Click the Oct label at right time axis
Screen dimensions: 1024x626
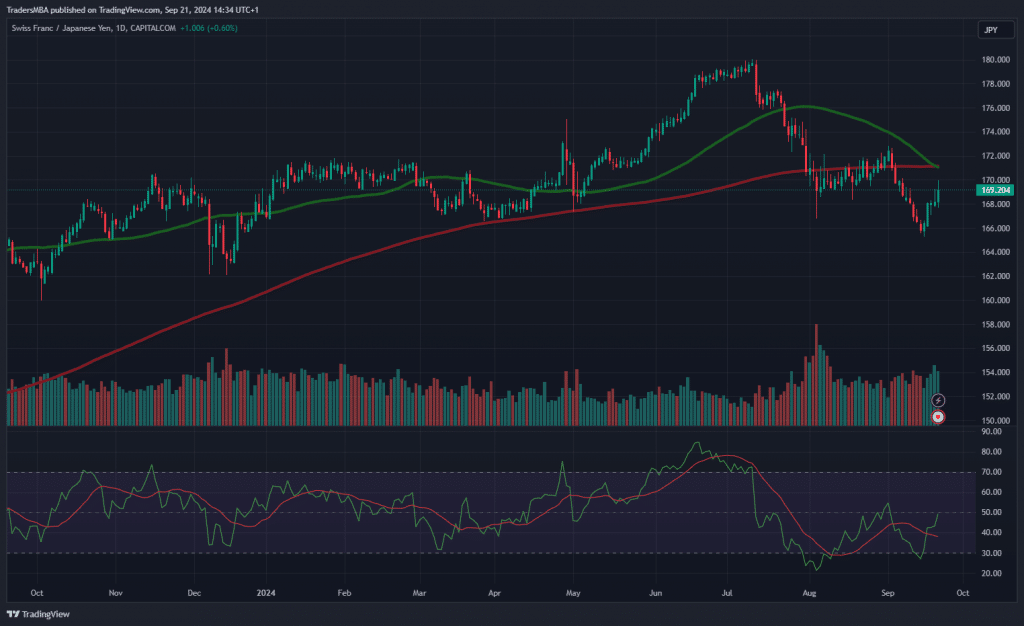(962, 592)
